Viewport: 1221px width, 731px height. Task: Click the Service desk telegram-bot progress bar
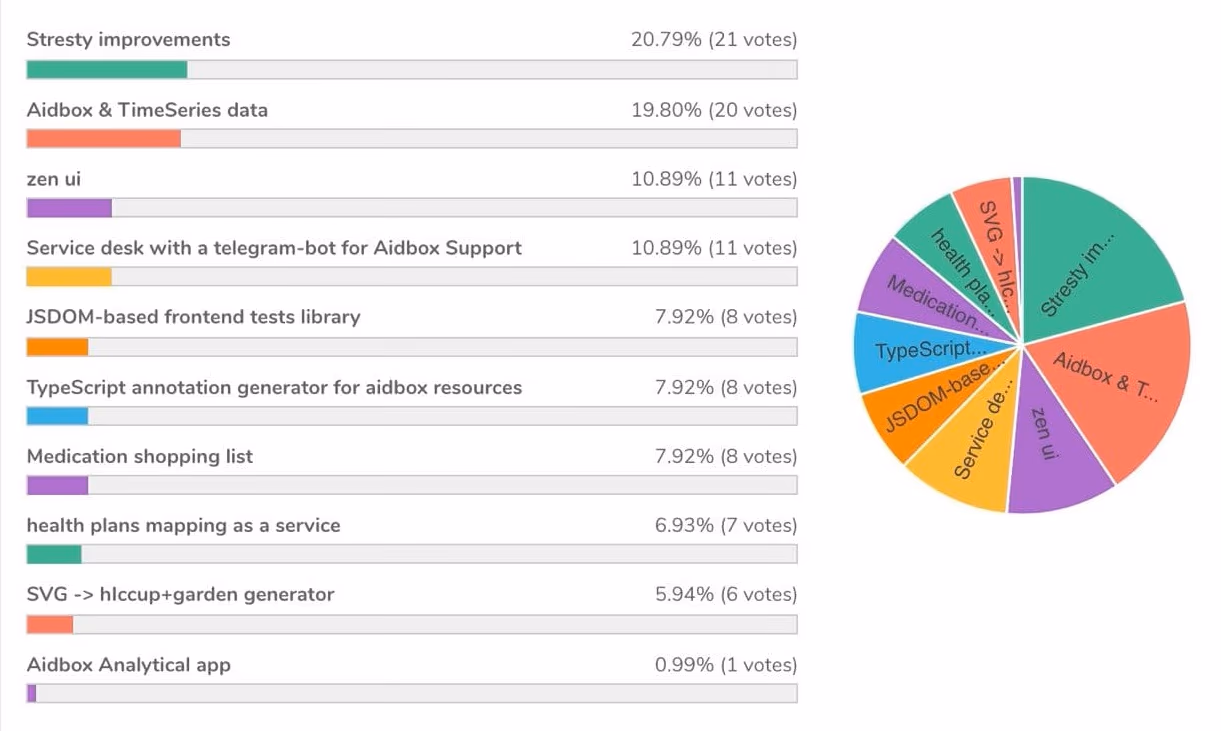[411, 277]
